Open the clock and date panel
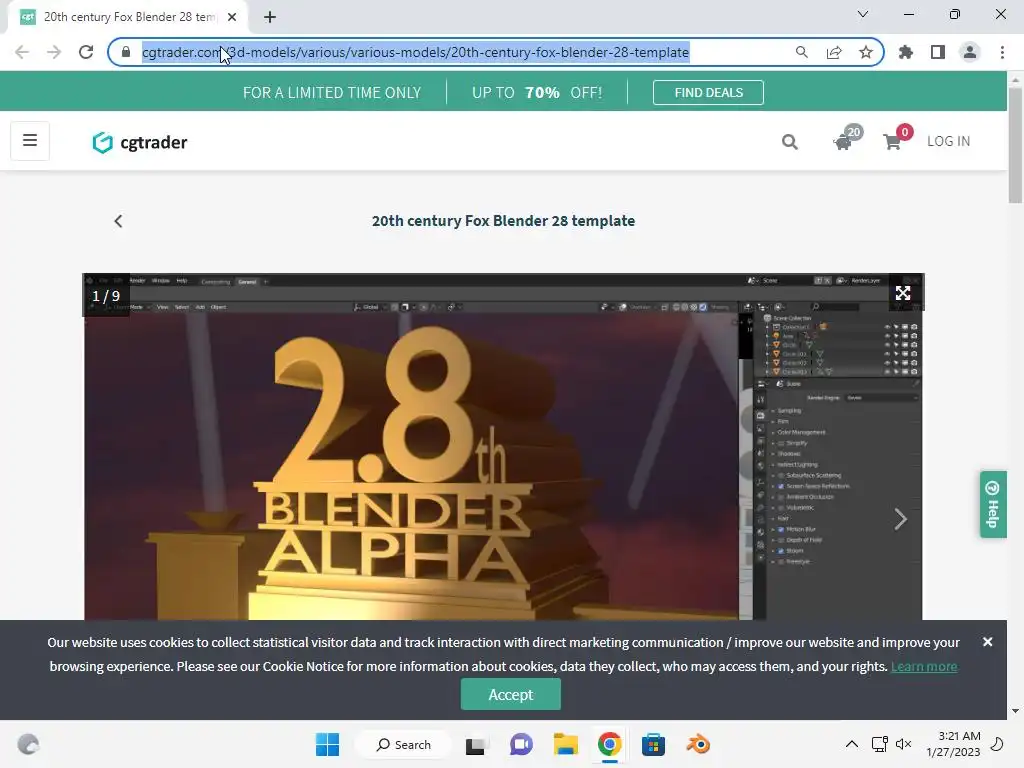This screenshot has width=1024, height=768. 953,744
